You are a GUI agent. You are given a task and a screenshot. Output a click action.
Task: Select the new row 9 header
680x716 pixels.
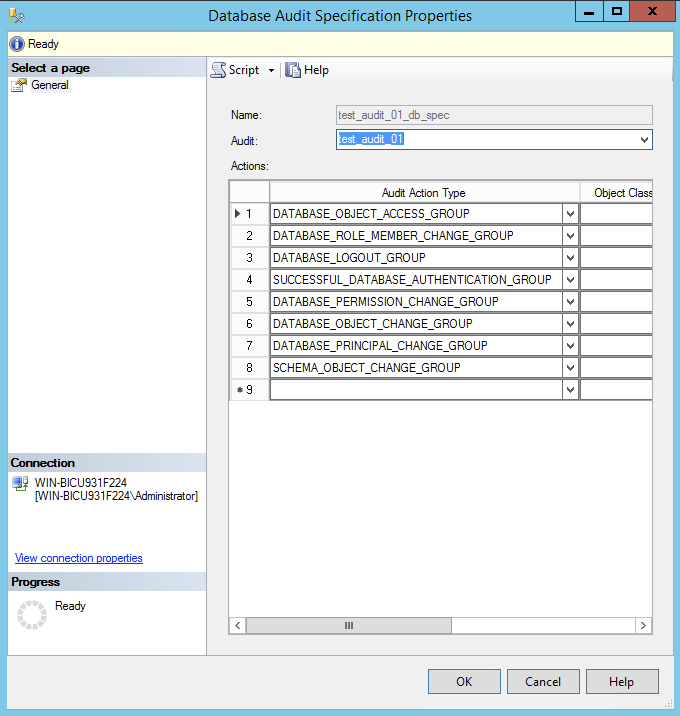[249, 390]
